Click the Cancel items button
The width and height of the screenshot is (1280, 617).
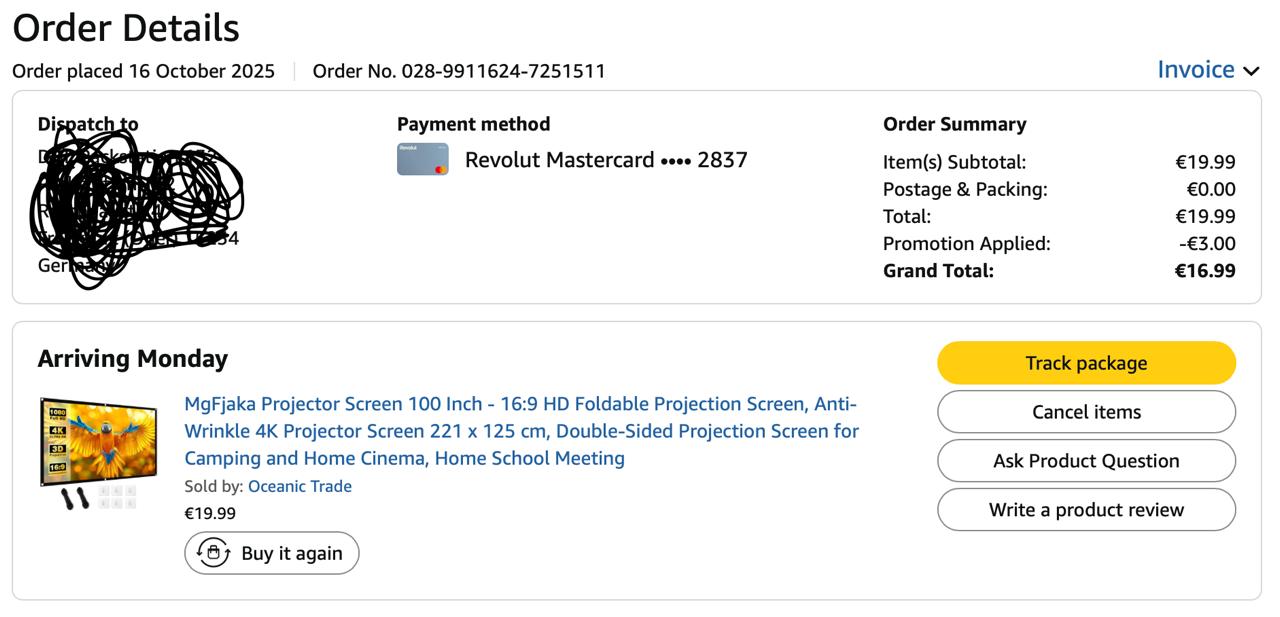point(1086,412)
